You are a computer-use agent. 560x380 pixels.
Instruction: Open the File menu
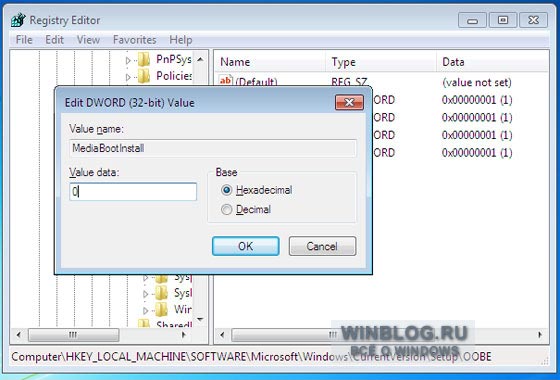[x=24, y=40]
